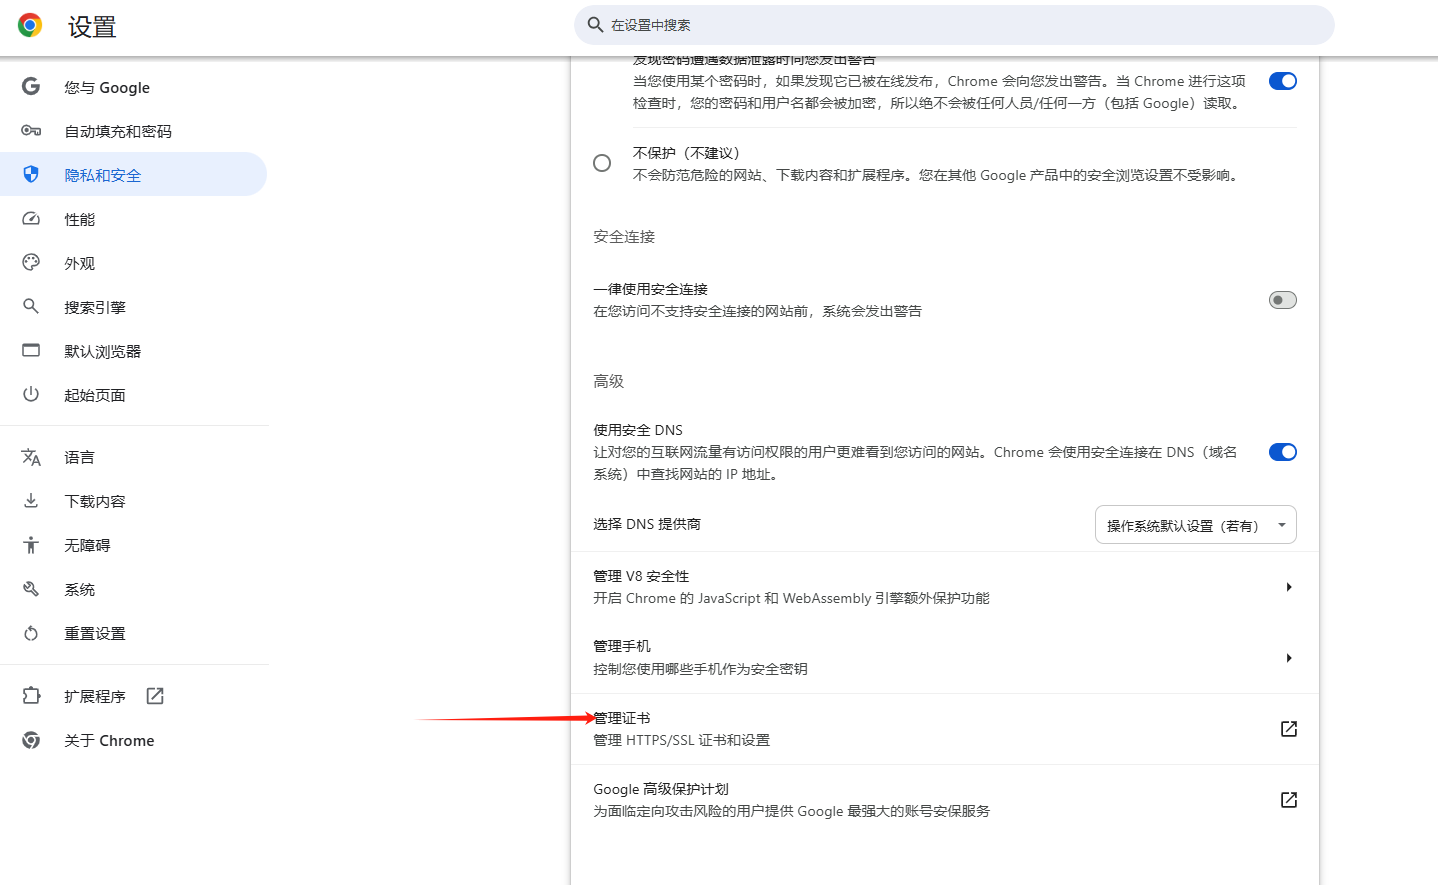The height and width of the screenshot is (885, 1438).
Task: Click the 高级 section heading
Action: tap(608, 381)
